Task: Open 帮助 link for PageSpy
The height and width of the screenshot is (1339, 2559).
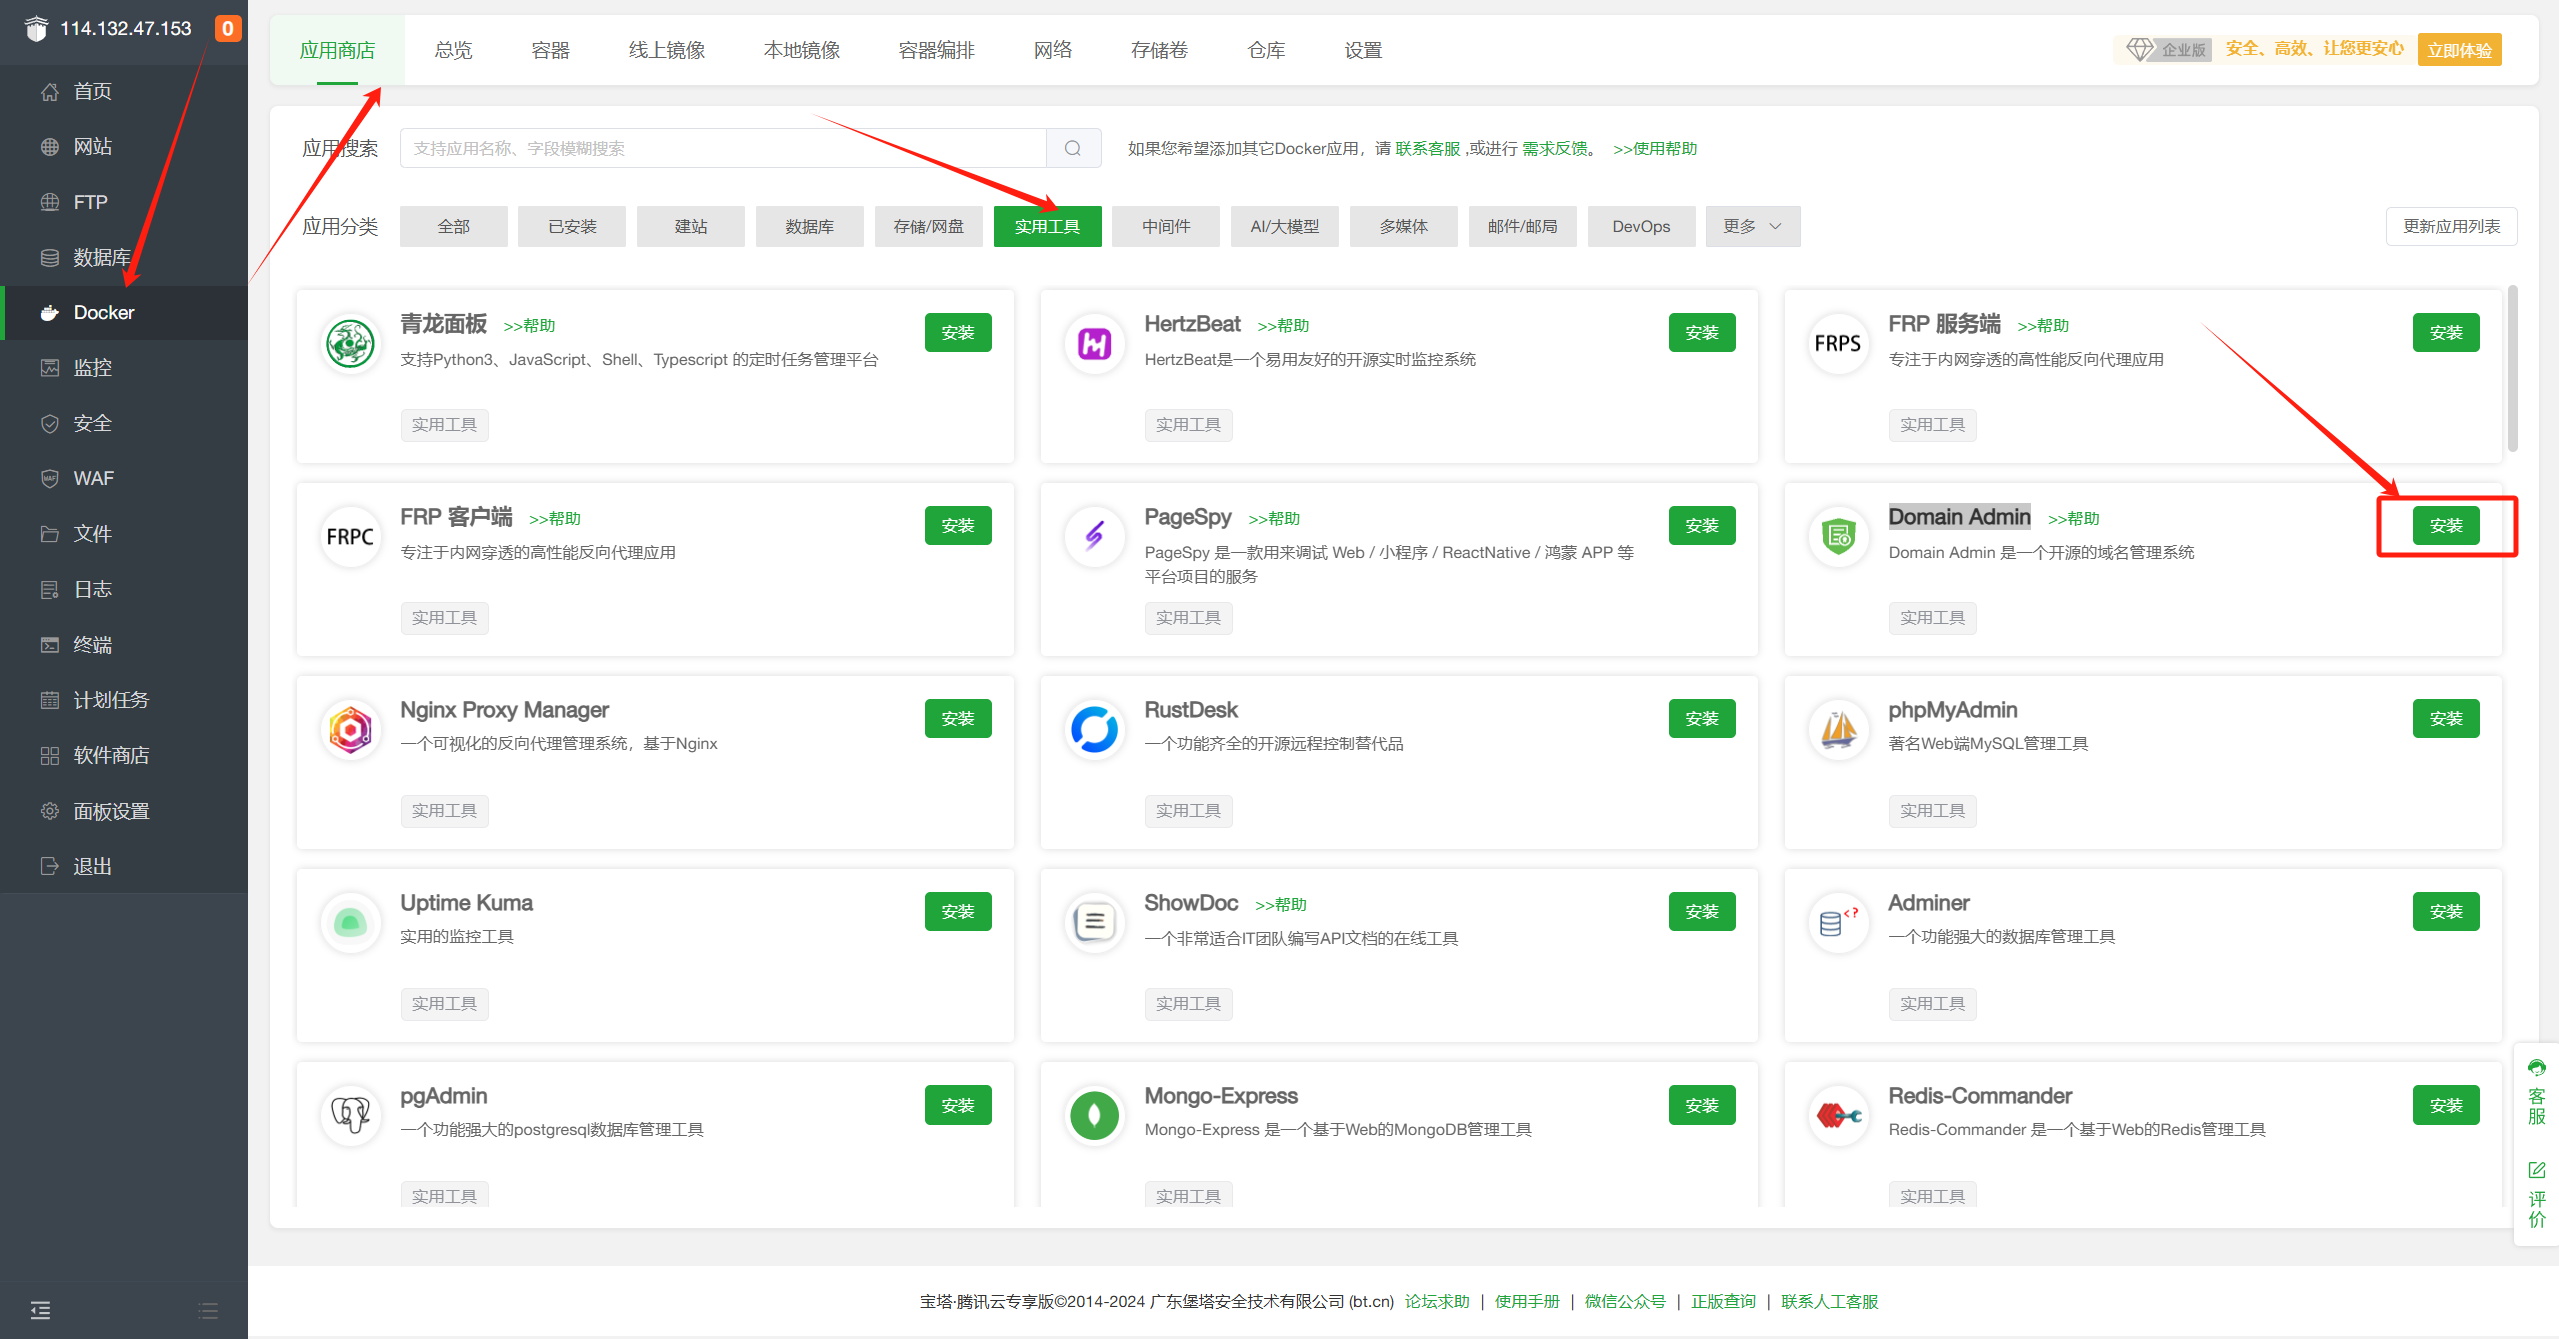Action: 1274,519
